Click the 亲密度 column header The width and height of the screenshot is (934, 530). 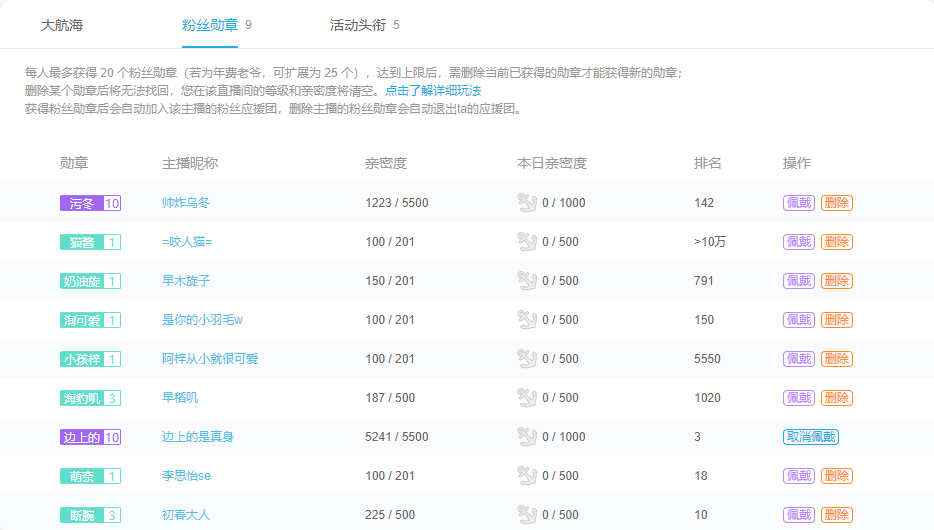coord(385,163)
